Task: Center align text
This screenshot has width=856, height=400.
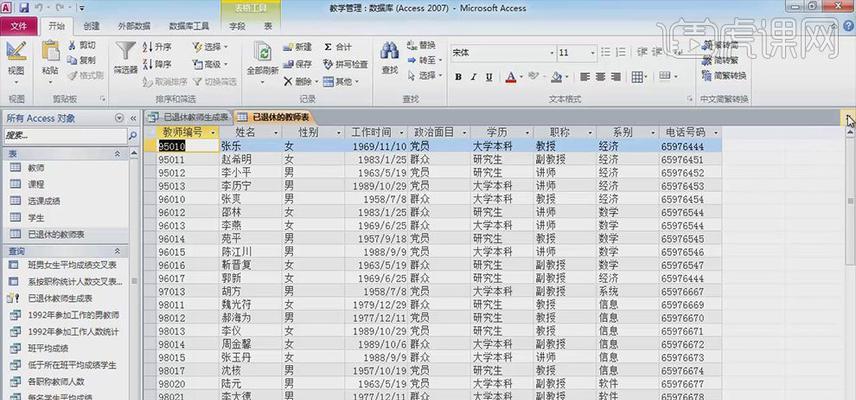Action: tap(600, 77)
